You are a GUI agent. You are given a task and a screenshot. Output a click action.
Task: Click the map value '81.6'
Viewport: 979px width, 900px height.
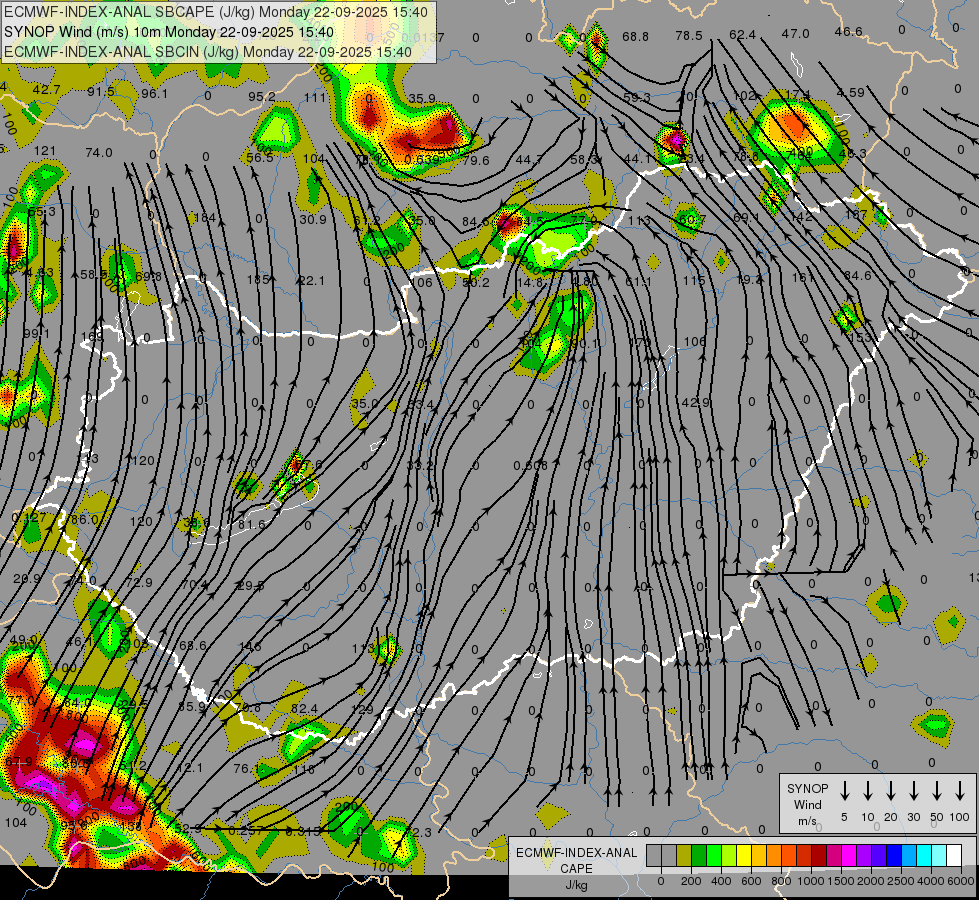[x=252, y=525]
